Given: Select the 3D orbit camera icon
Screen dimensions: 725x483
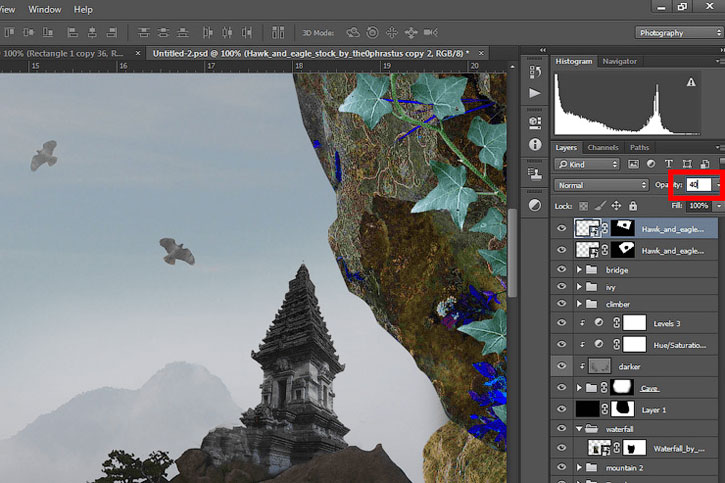Looking at the screenshot, I should pos(353,32).
